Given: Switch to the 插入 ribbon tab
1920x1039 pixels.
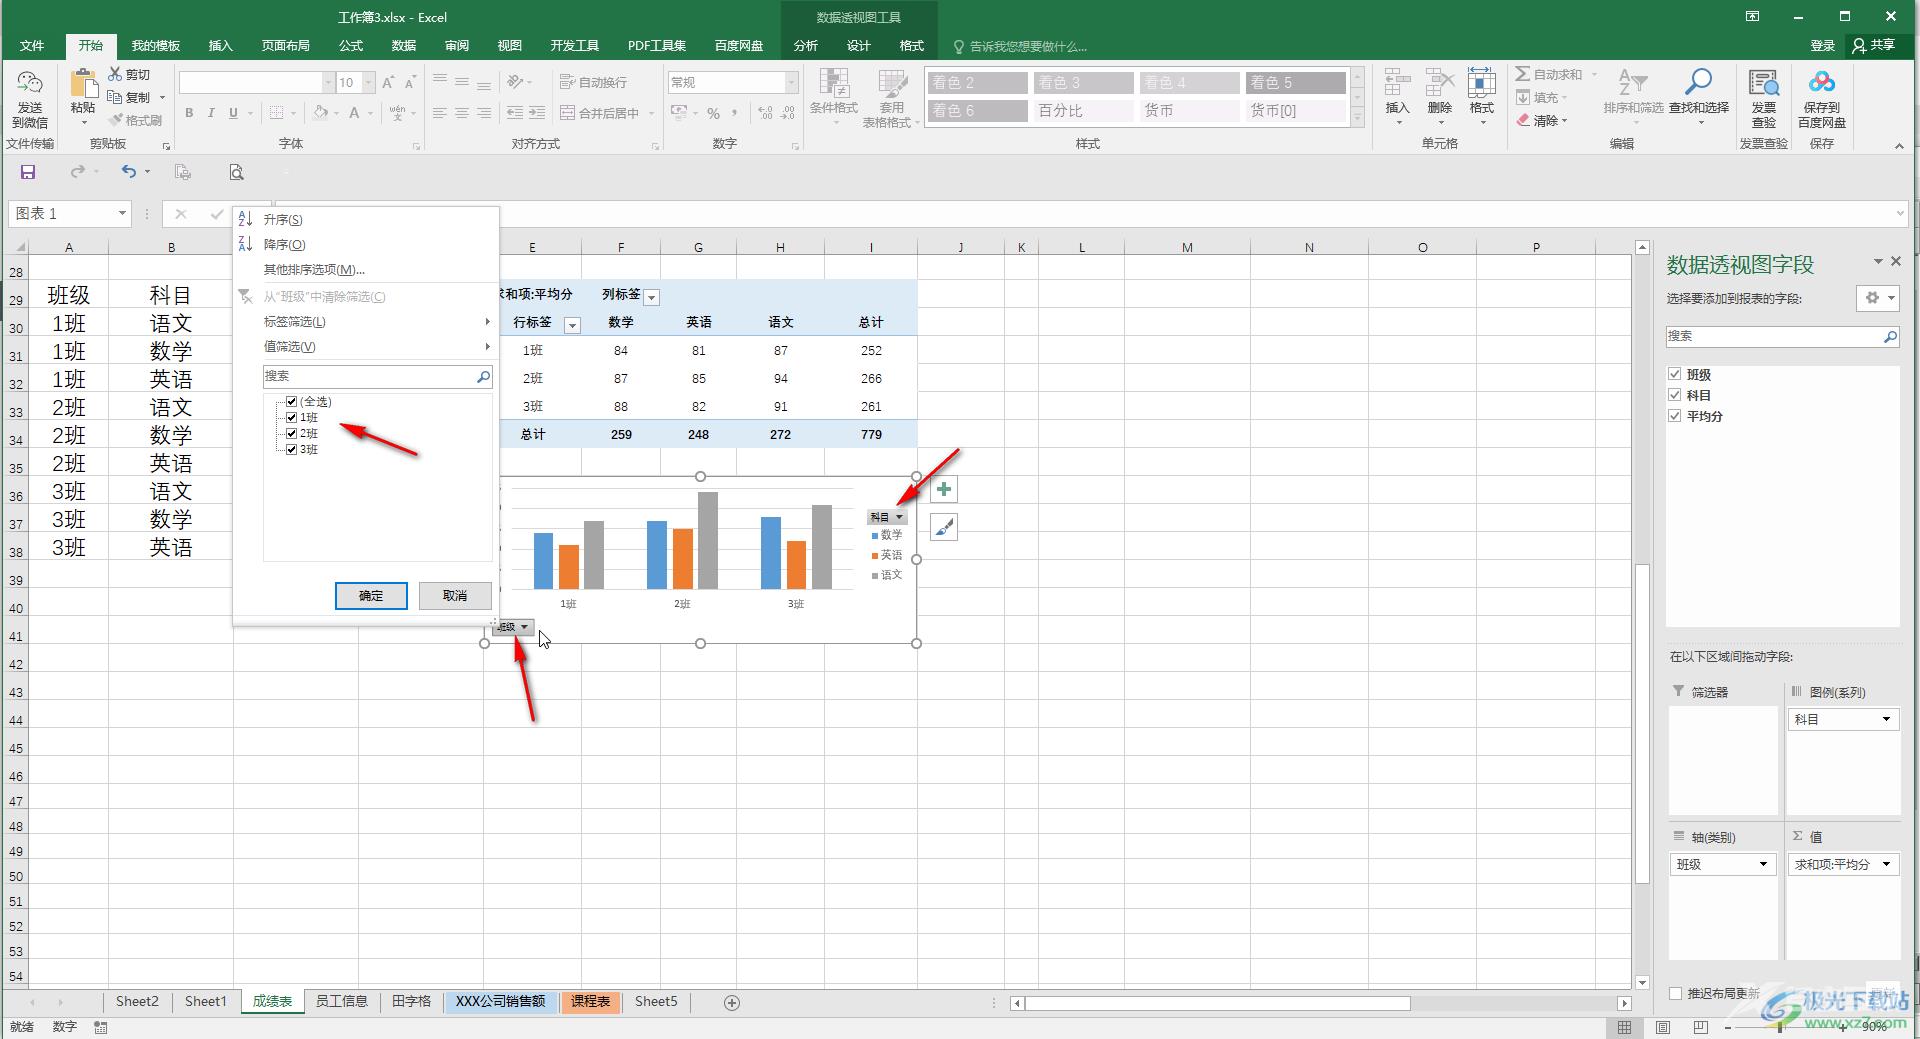Looking at the screenshot, I should (x=220, y=46).
